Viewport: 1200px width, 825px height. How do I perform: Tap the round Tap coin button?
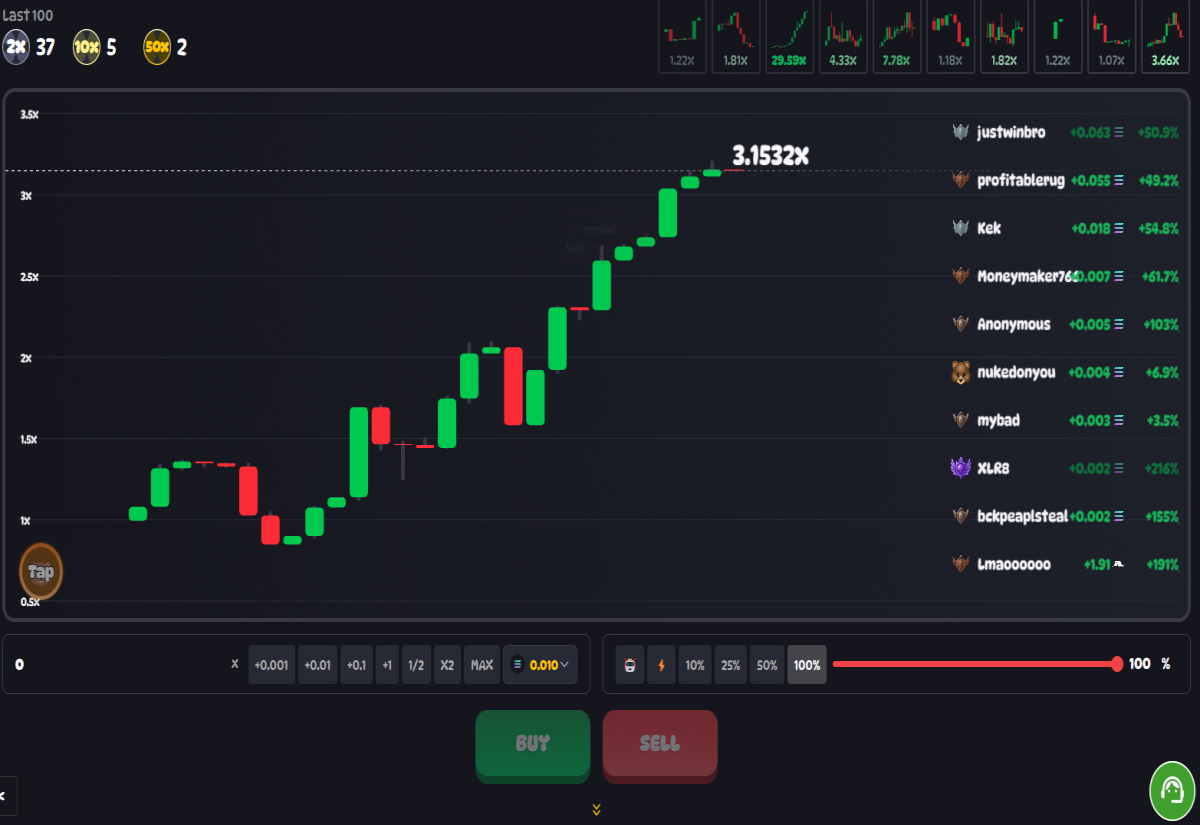(41, 572)
